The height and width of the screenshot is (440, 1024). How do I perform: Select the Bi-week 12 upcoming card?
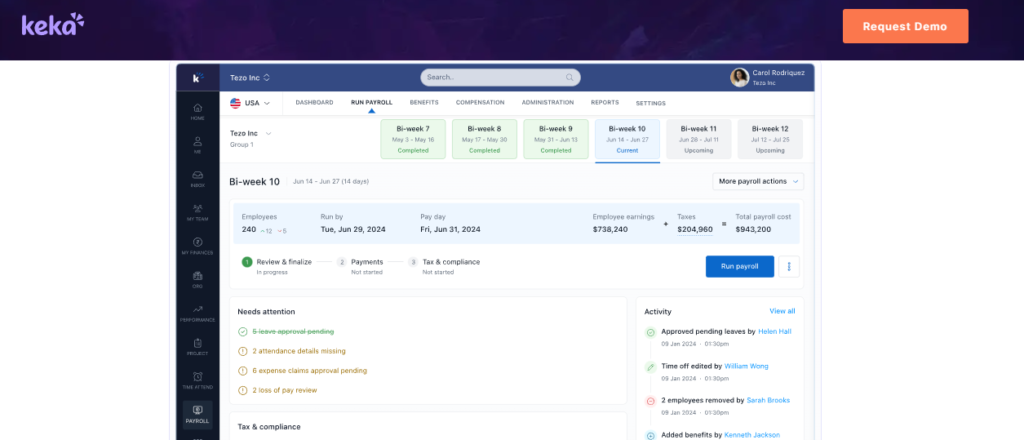tap(770, 139)
